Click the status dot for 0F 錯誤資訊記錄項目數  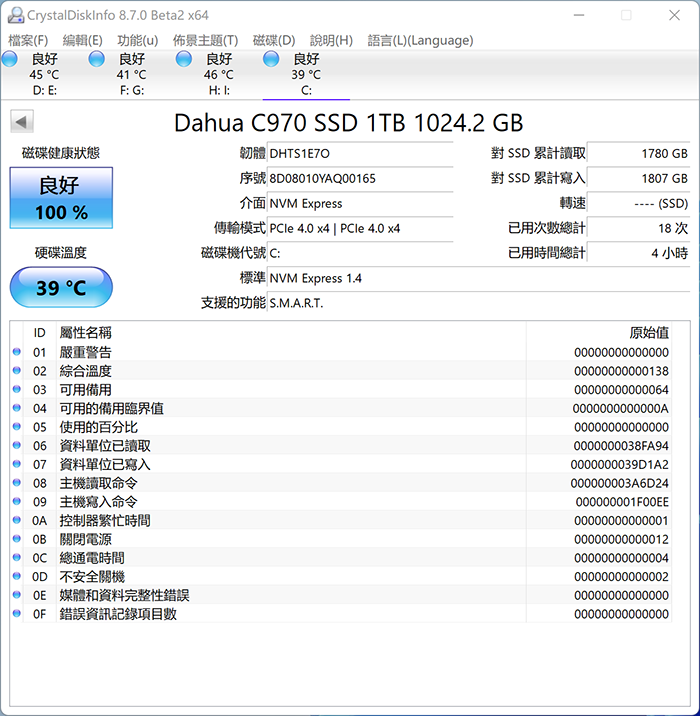coord(17,614)
